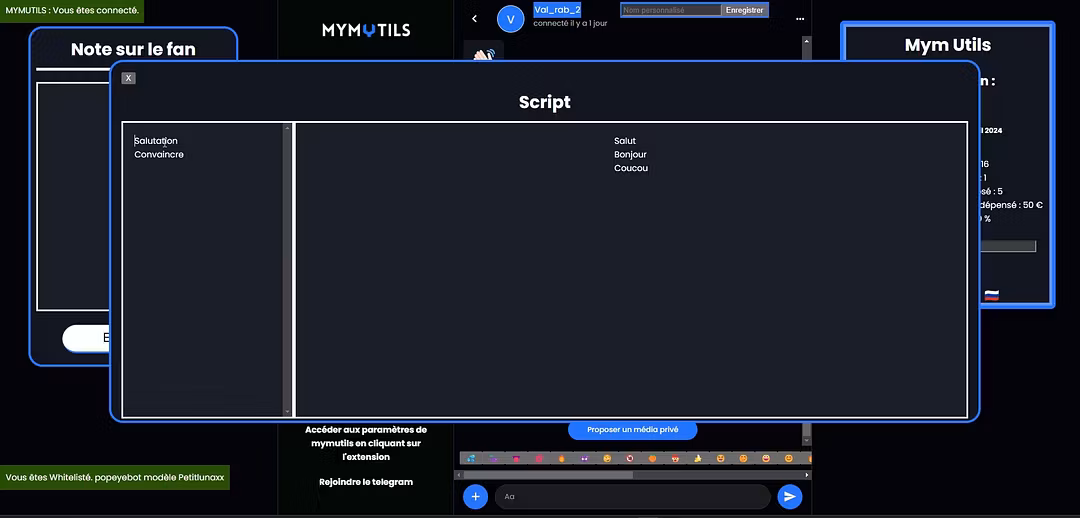This screenshot has width=1080, height=518.
Task: Close the Script popup with the X
Action: click(x=128, y=78)
